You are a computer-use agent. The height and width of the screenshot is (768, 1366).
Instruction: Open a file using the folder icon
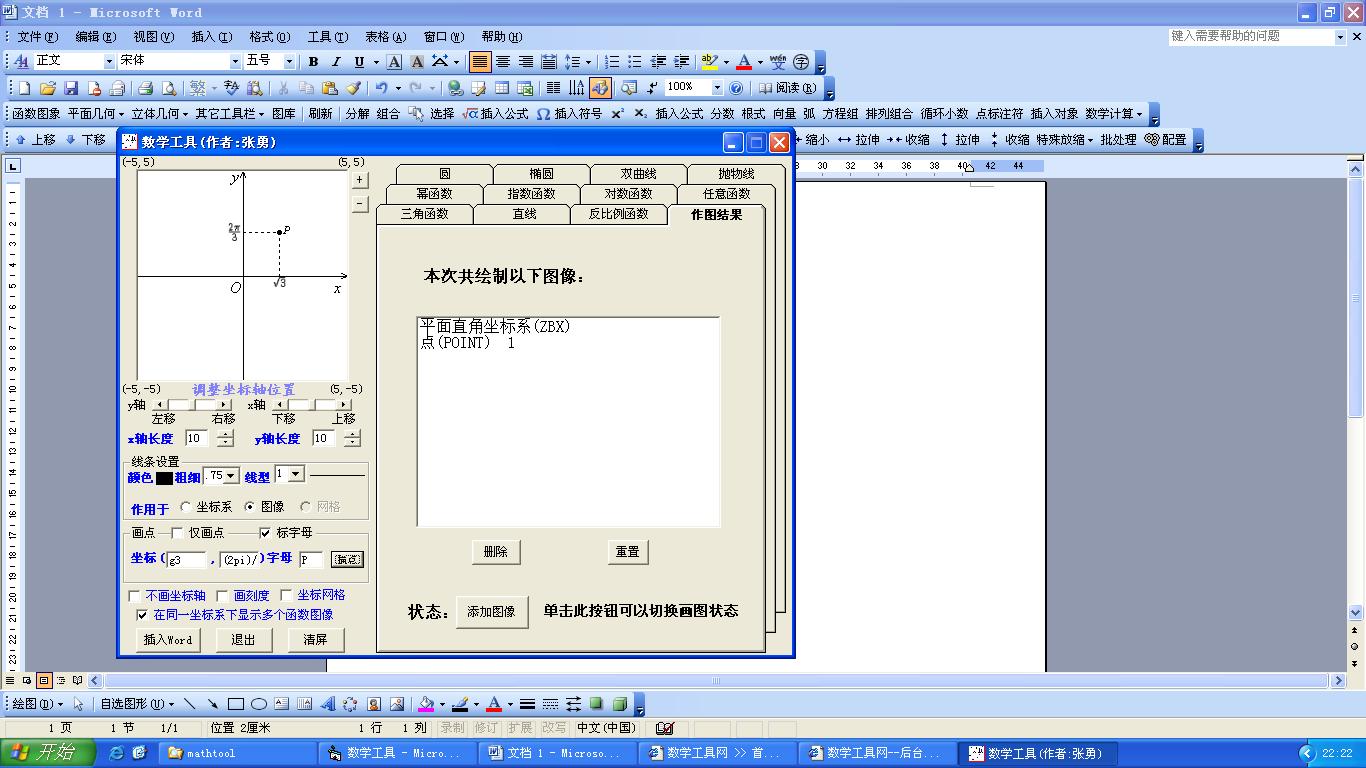48,88
